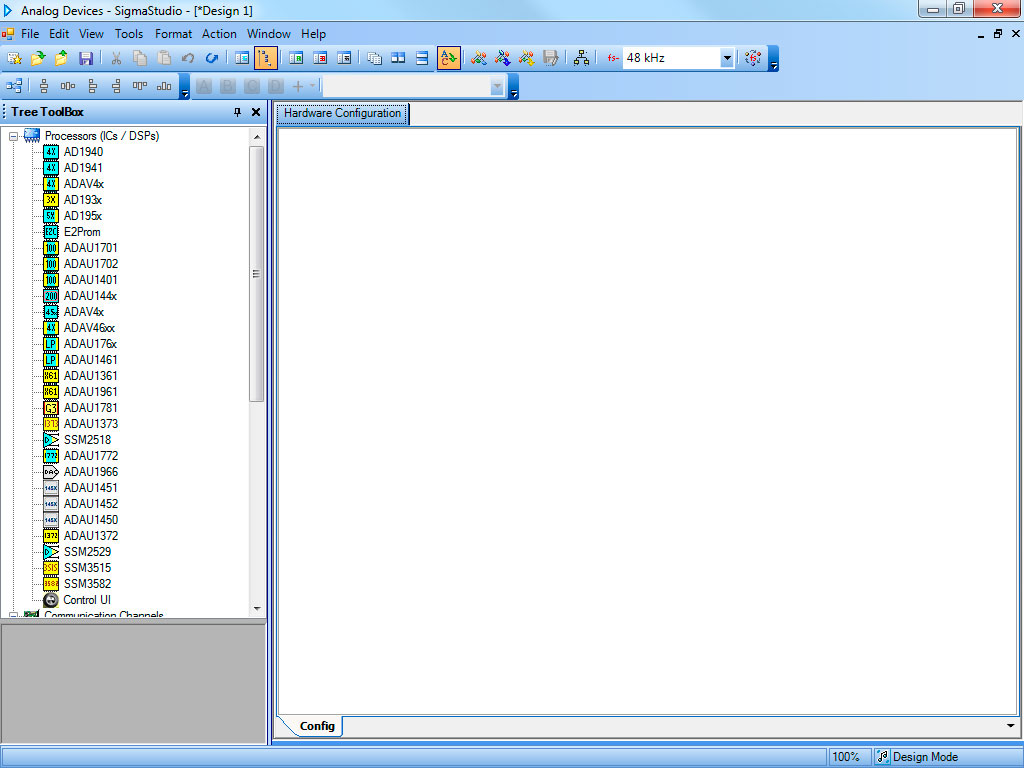Expand the Communication Channels tree node
1024x768 pixels.
[14, 616]
